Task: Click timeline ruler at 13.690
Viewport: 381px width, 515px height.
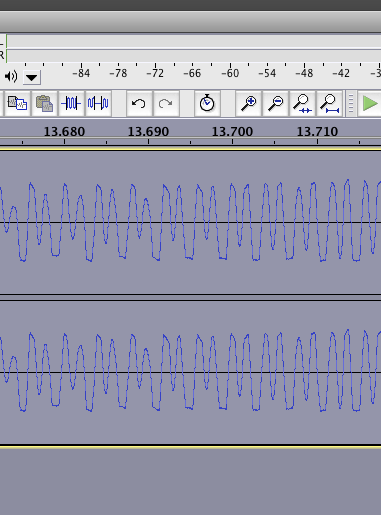Action: [148, 132]
